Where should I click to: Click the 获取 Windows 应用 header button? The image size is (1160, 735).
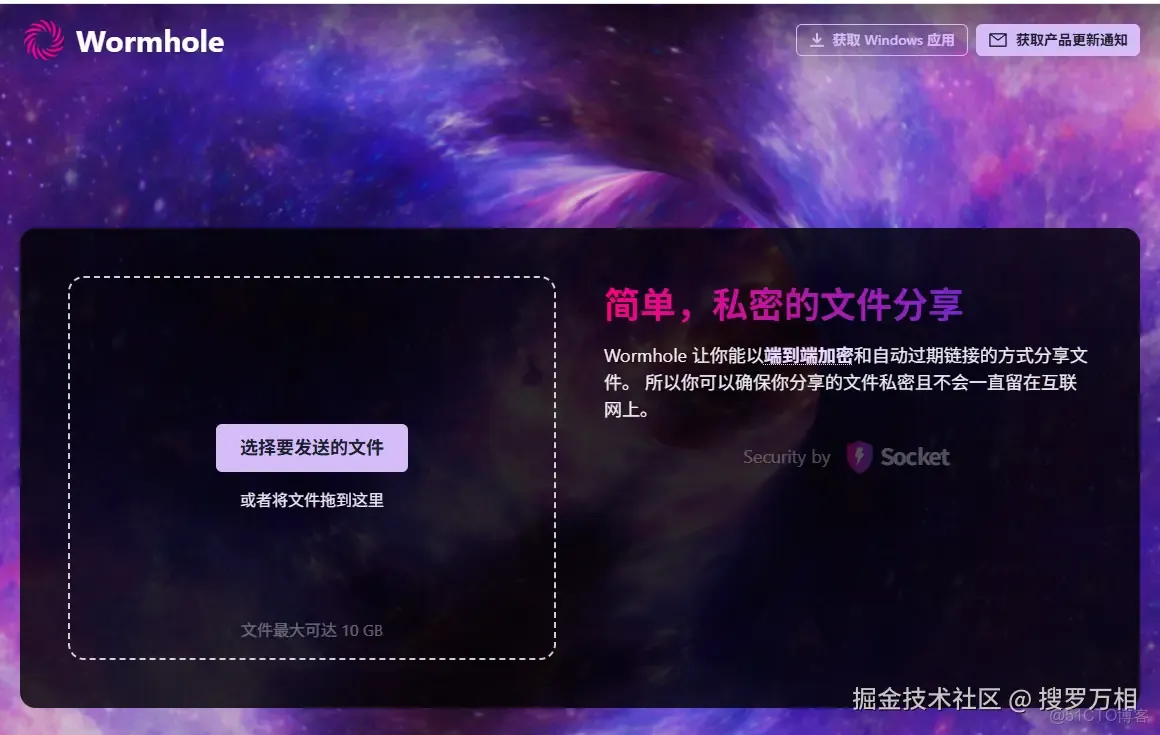pyautogui.click(x=882, y=39)
